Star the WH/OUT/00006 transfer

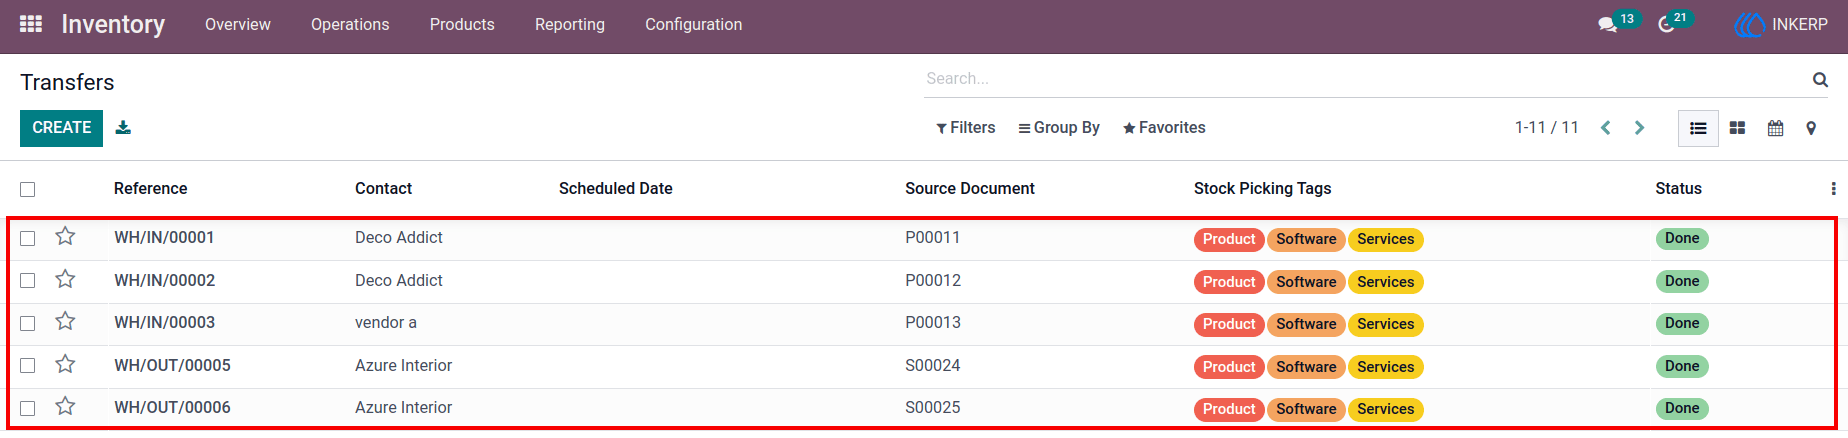coord(65,406)
